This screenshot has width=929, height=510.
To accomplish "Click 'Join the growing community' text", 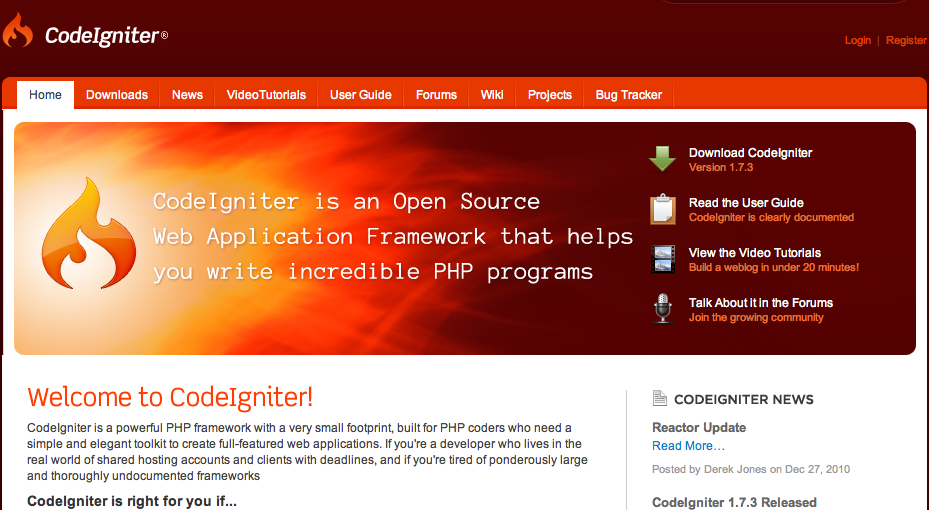I will (756, 317).
